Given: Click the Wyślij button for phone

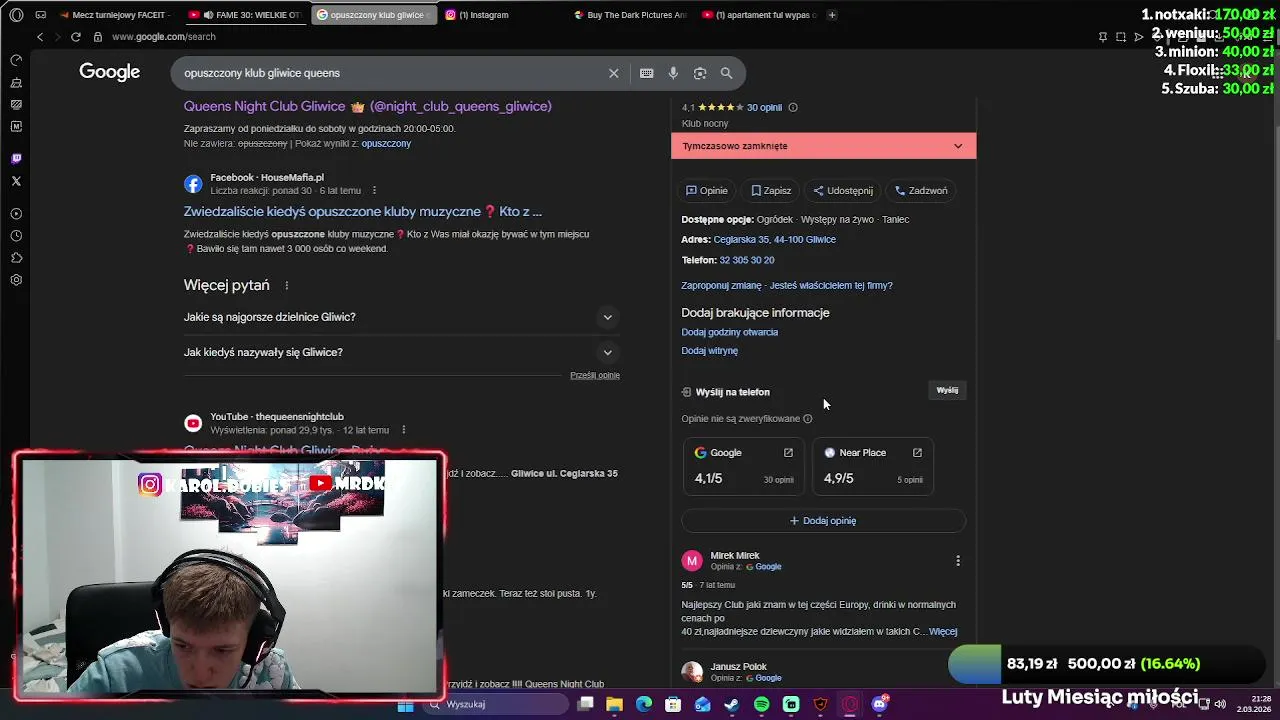Looking at the screenshot, I should [x=947, y=390].
